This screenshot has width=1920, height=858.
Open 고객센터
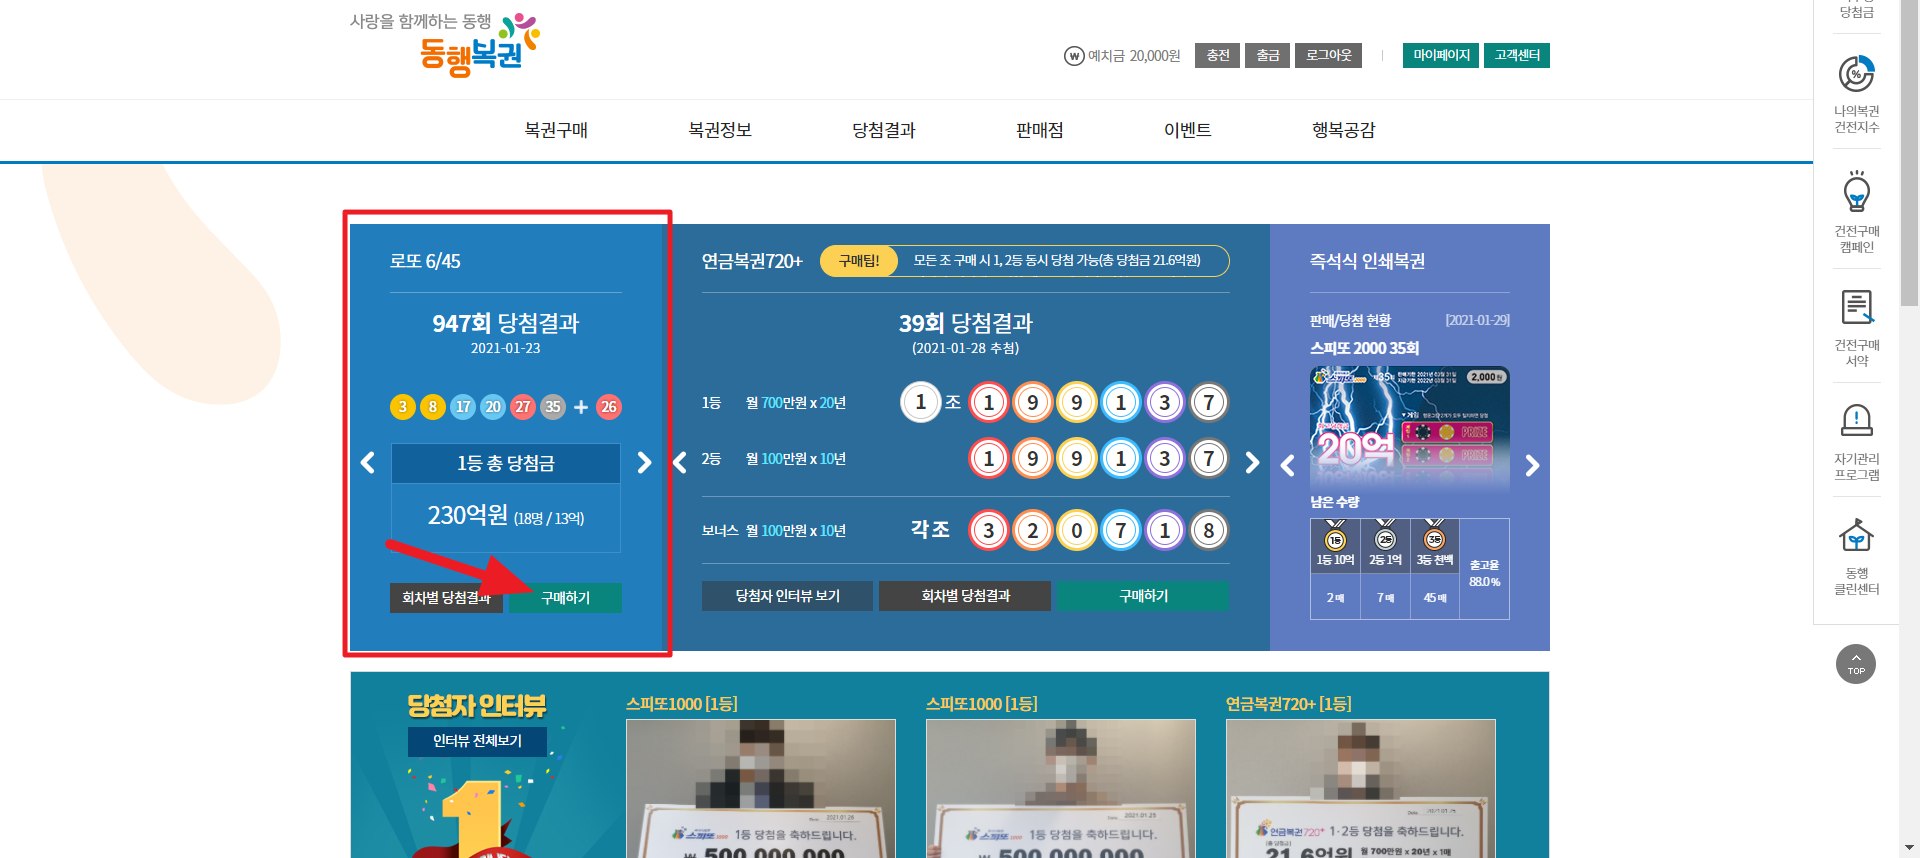(x=1517, y=55)
